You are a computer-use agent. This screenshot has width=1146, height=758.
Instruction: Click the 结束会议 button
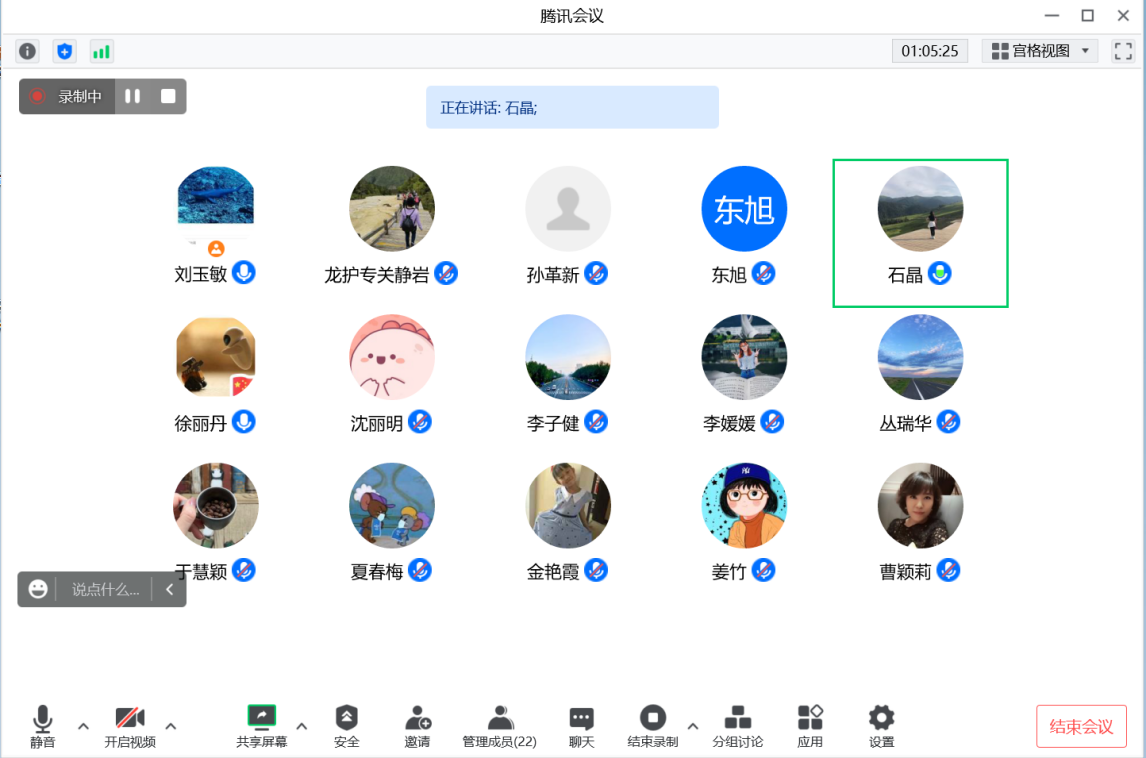point(1081,727)
